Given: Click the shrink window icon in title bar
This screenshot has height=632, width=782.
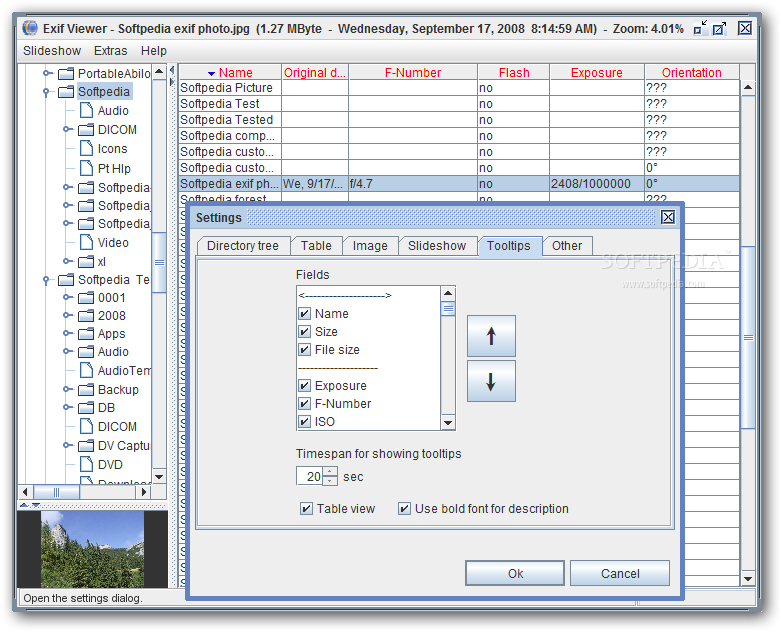Looking at the screenshot, I should [x=700, y=28].
